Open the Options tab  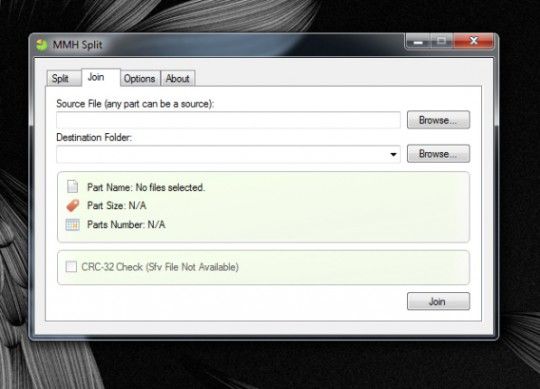140,78
